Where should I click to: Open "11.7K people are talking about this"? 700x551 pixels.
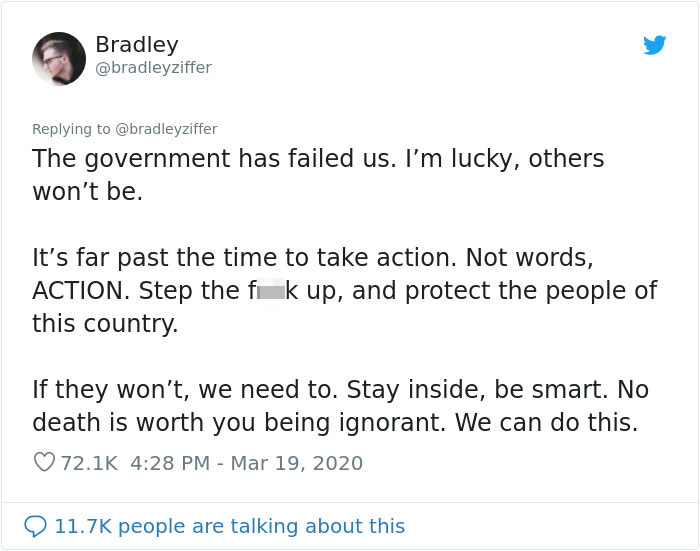[x=229, y=526]
